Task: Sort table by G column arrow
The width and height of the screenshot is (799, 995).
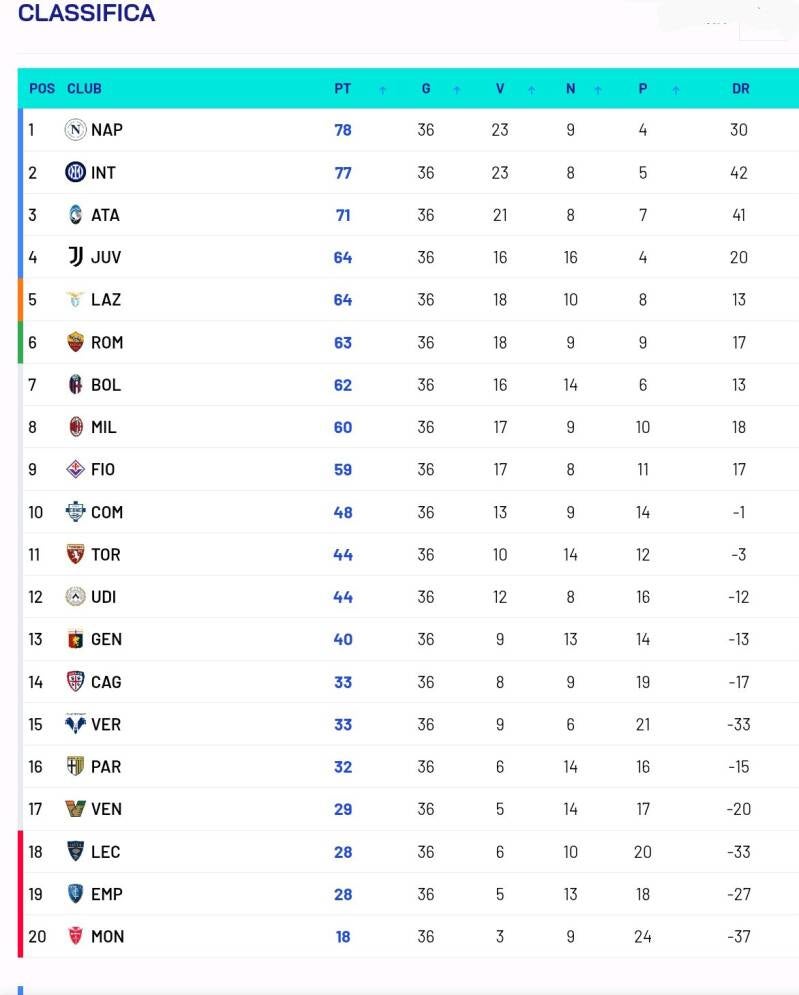Action: (x=457, y=90)
